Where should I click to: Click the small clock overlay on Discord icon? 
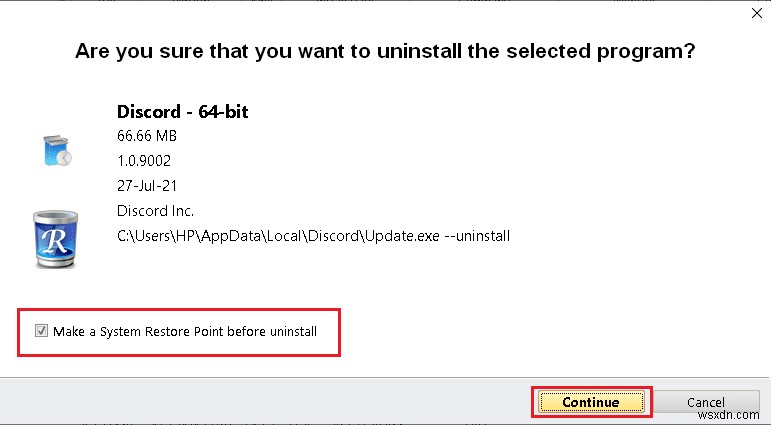(x=64, y=156)
